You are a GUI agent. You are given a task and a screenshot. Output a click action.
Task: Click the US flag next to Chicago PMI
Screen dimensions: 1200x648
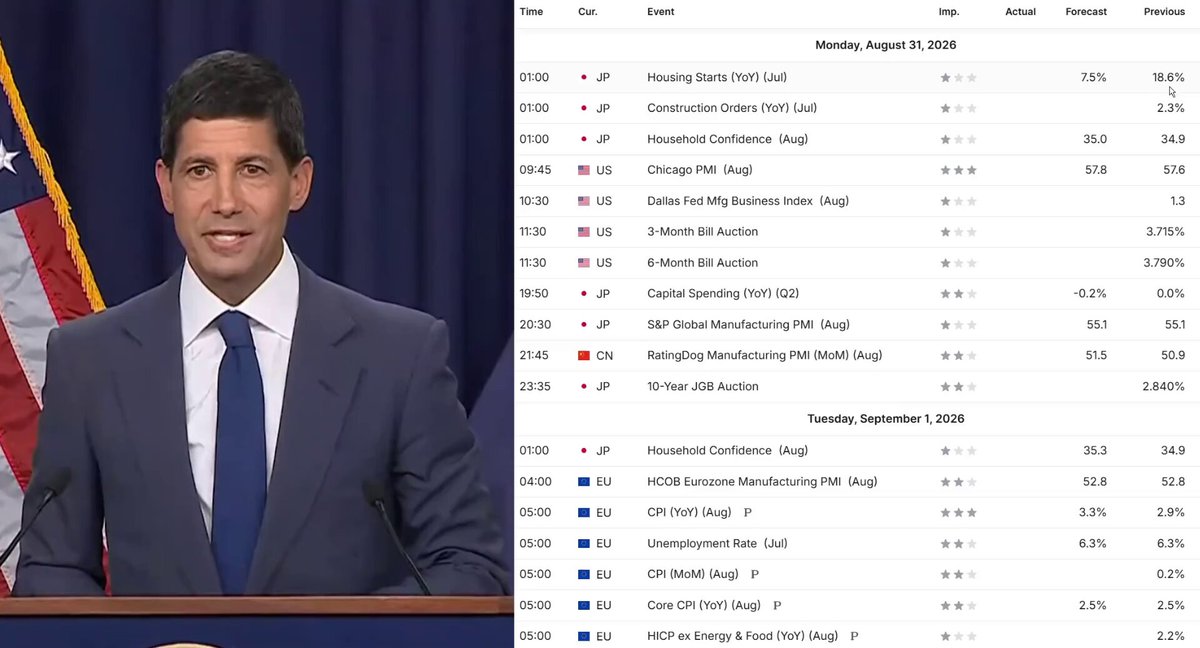point(584,170)
